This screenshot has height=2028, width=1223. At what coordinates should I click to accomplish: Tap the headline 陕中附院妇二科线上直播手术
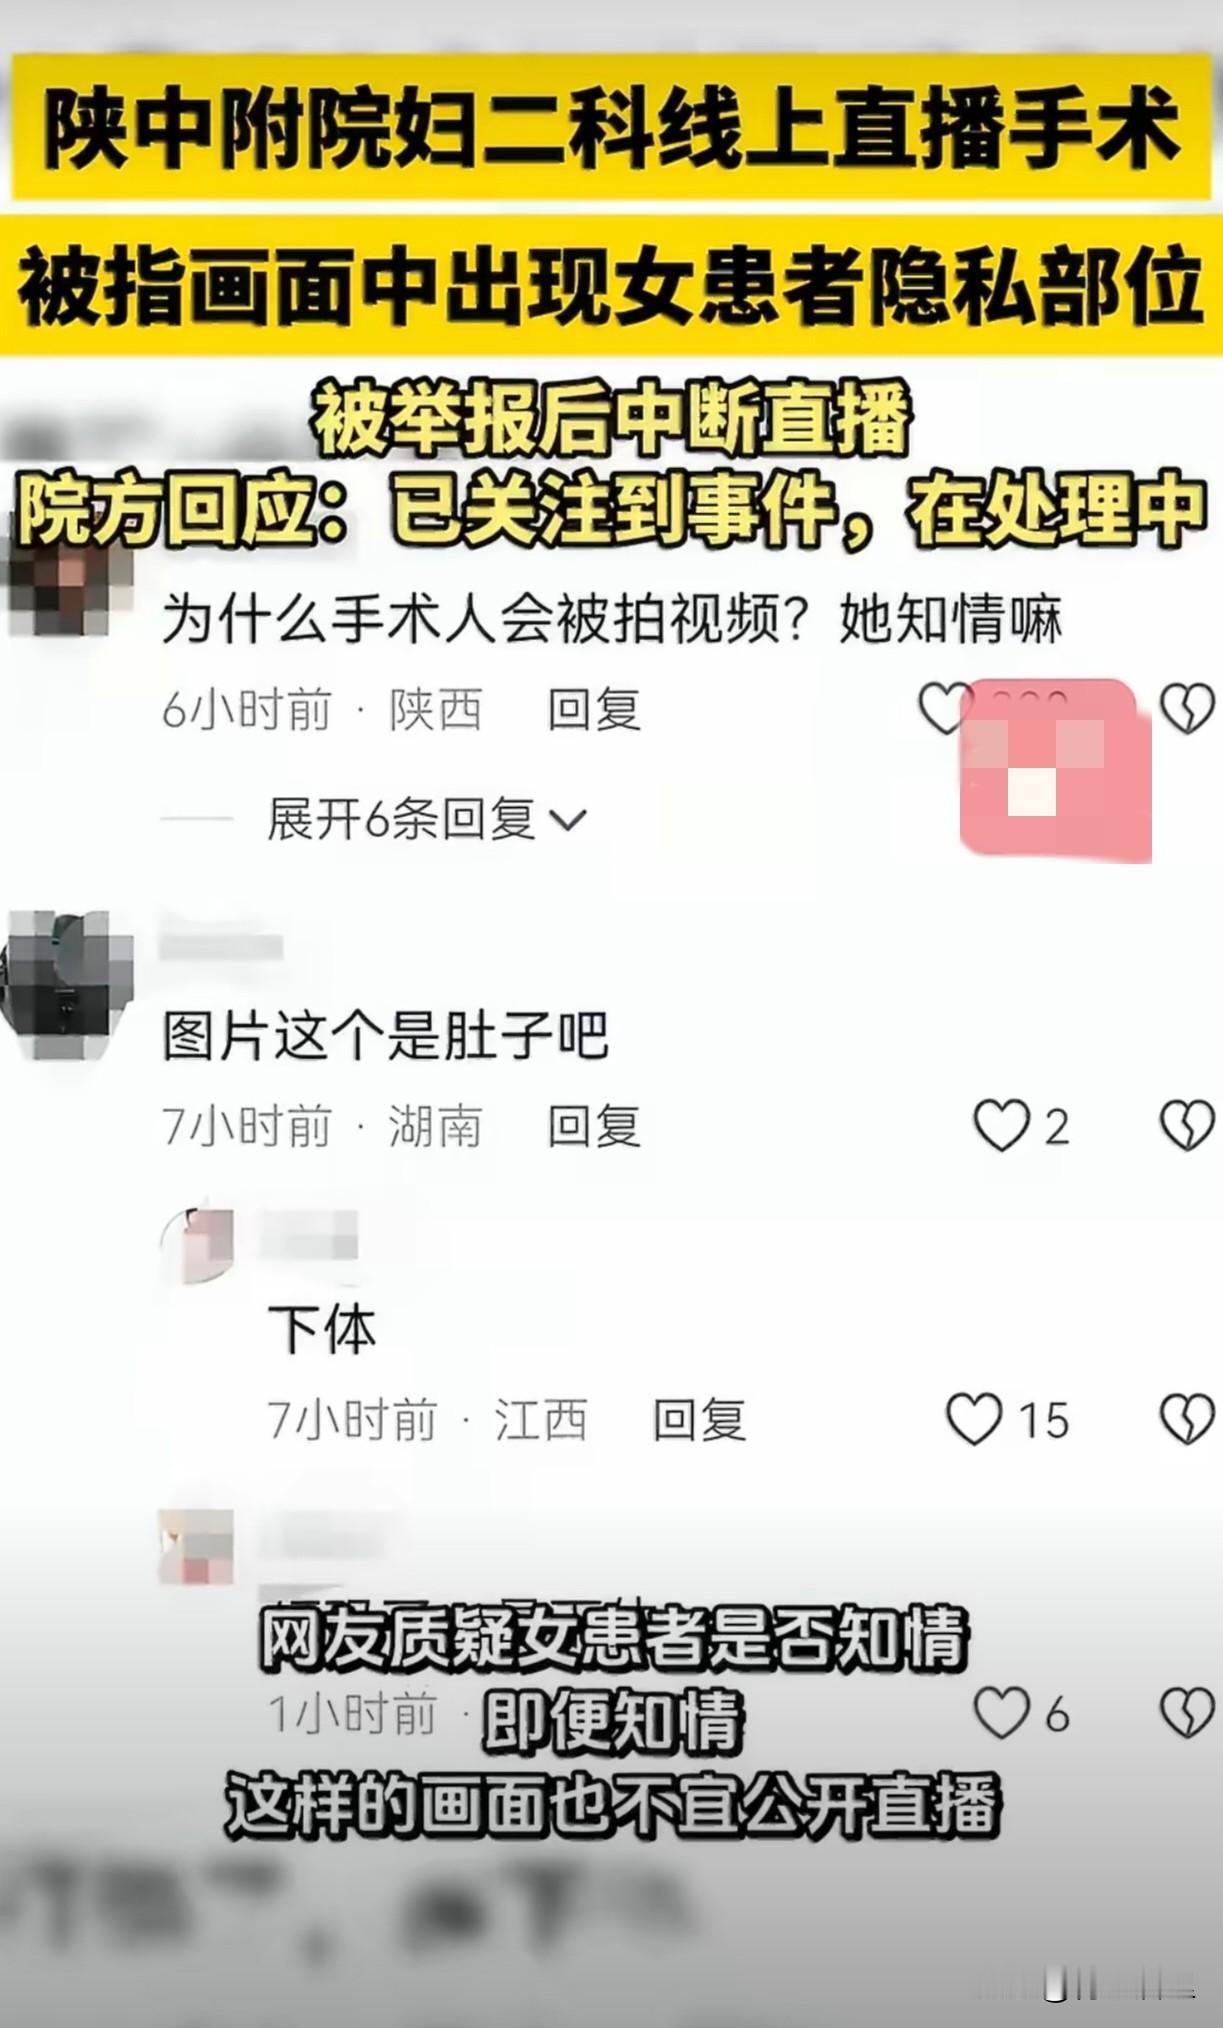(611, 129)
